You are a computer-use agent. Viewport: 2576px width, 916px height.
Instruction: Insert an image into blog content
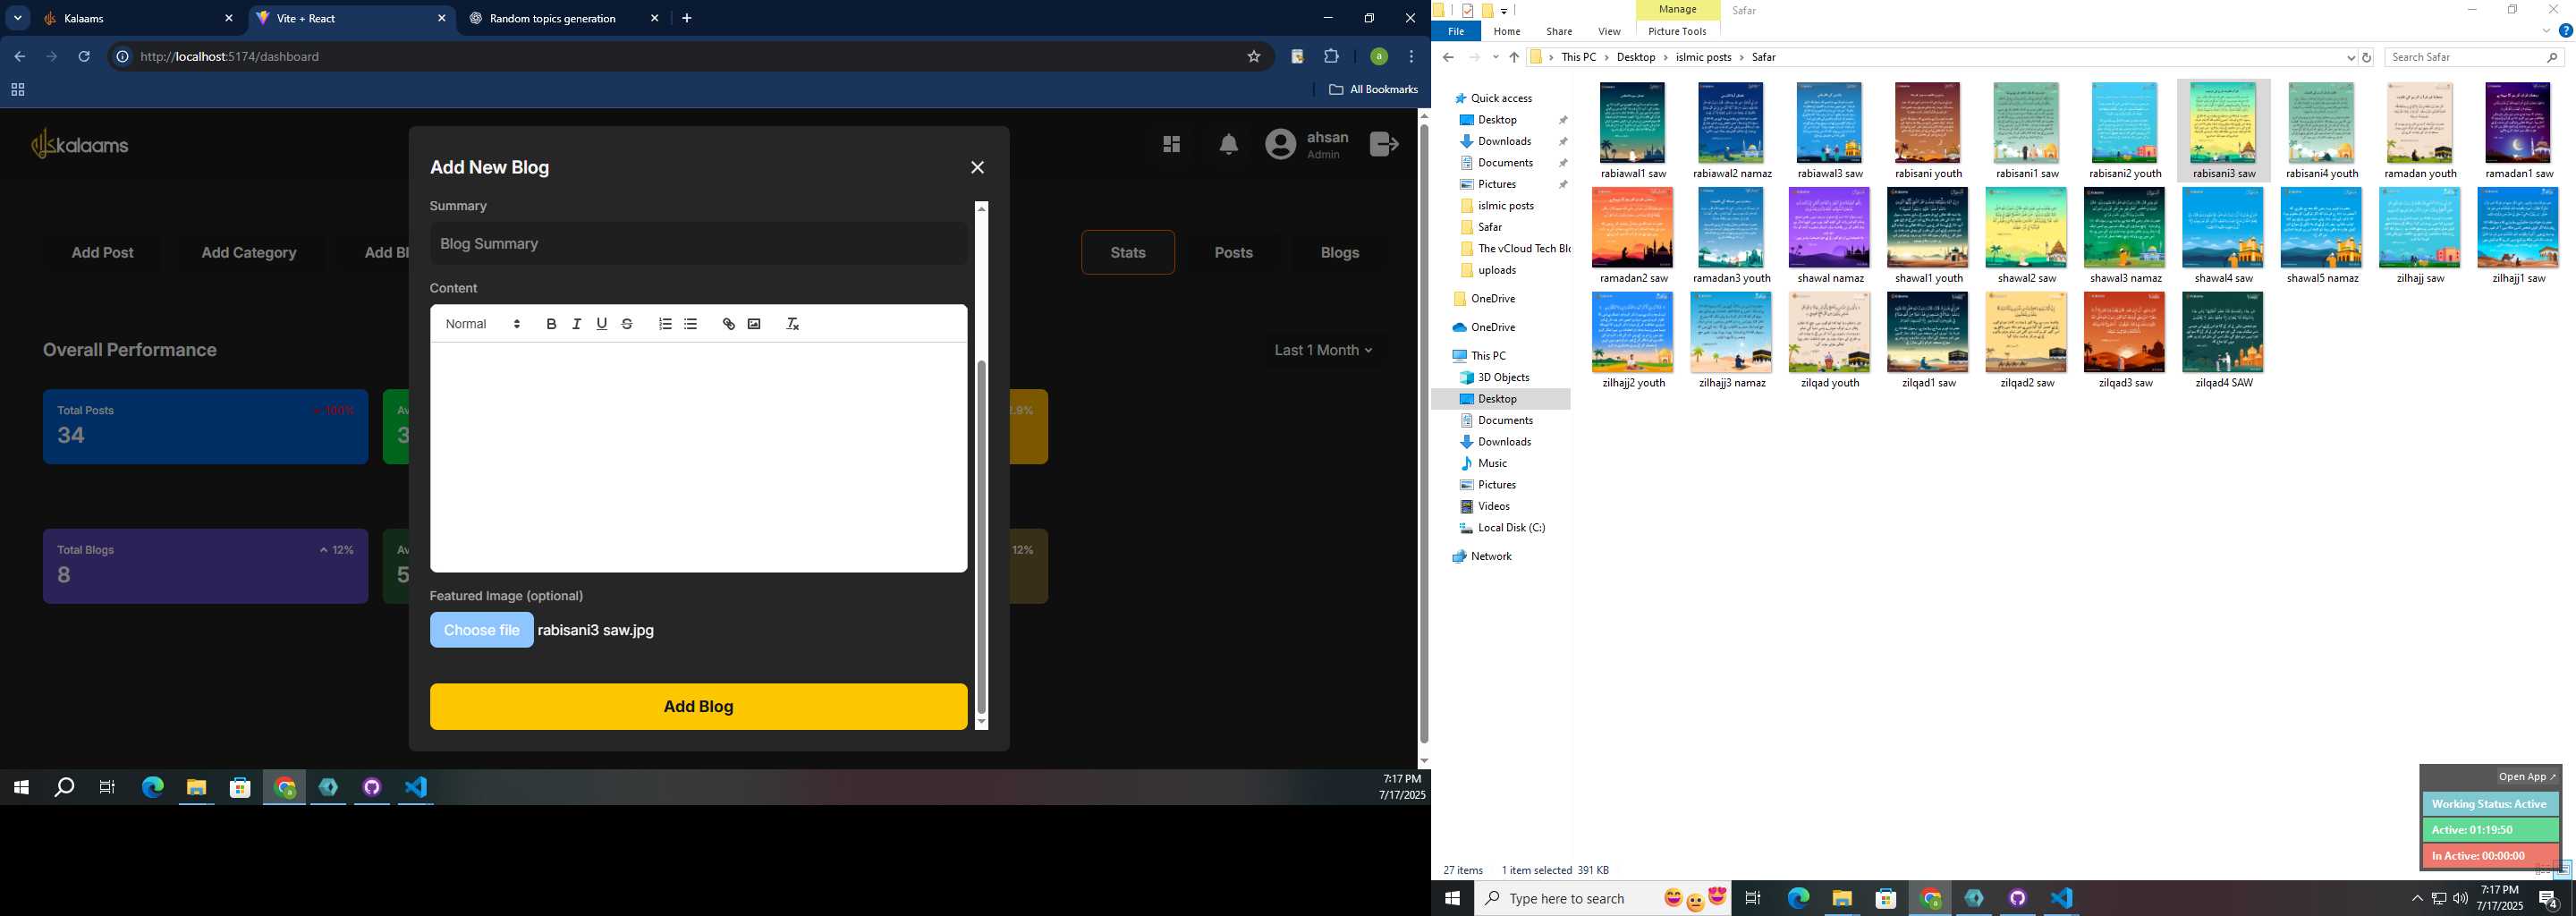click(x=754, y=324)
